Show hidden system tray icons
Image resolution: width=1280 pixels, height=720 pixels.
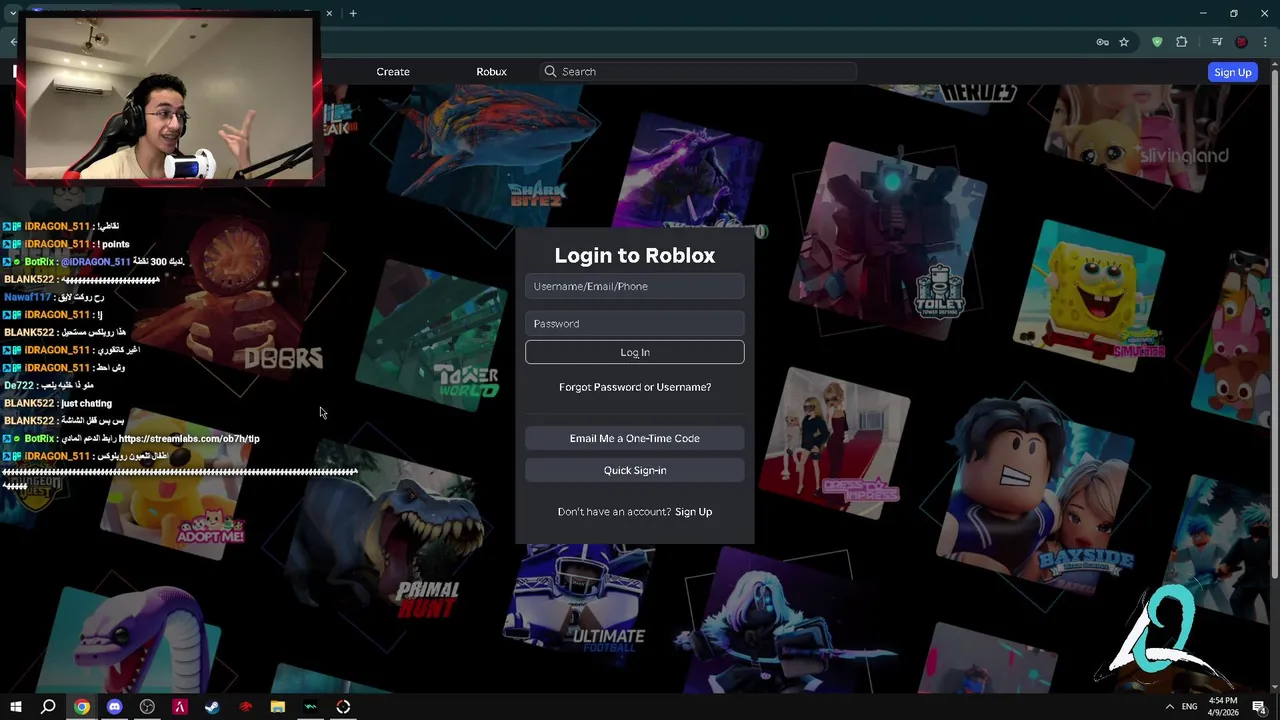(x=1170, y=707)
